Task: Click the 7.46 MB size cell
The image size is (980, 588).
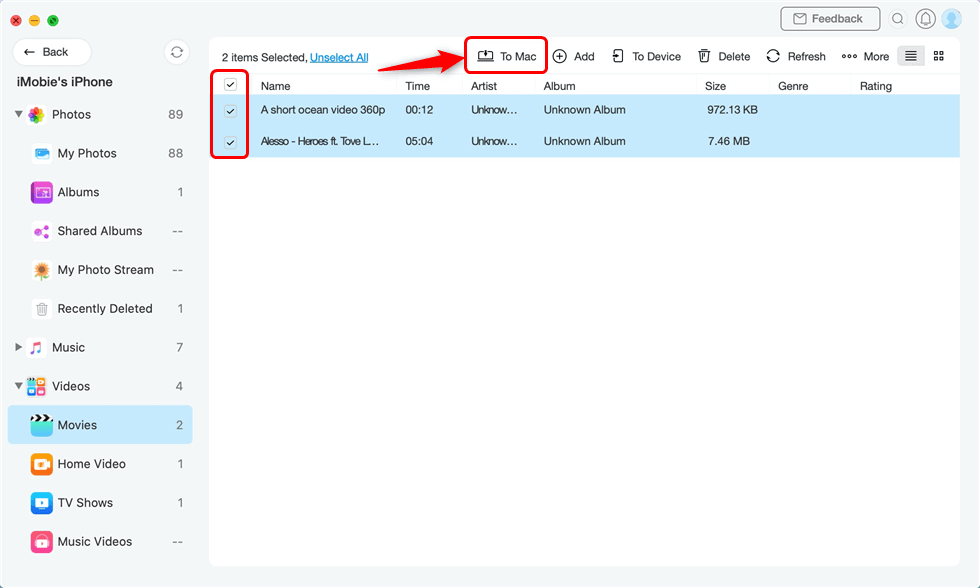Action: (x=729, y=141)
